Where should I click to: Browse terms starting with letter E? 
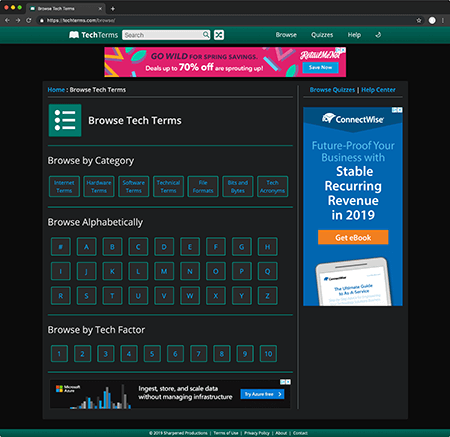coord(190,247)
